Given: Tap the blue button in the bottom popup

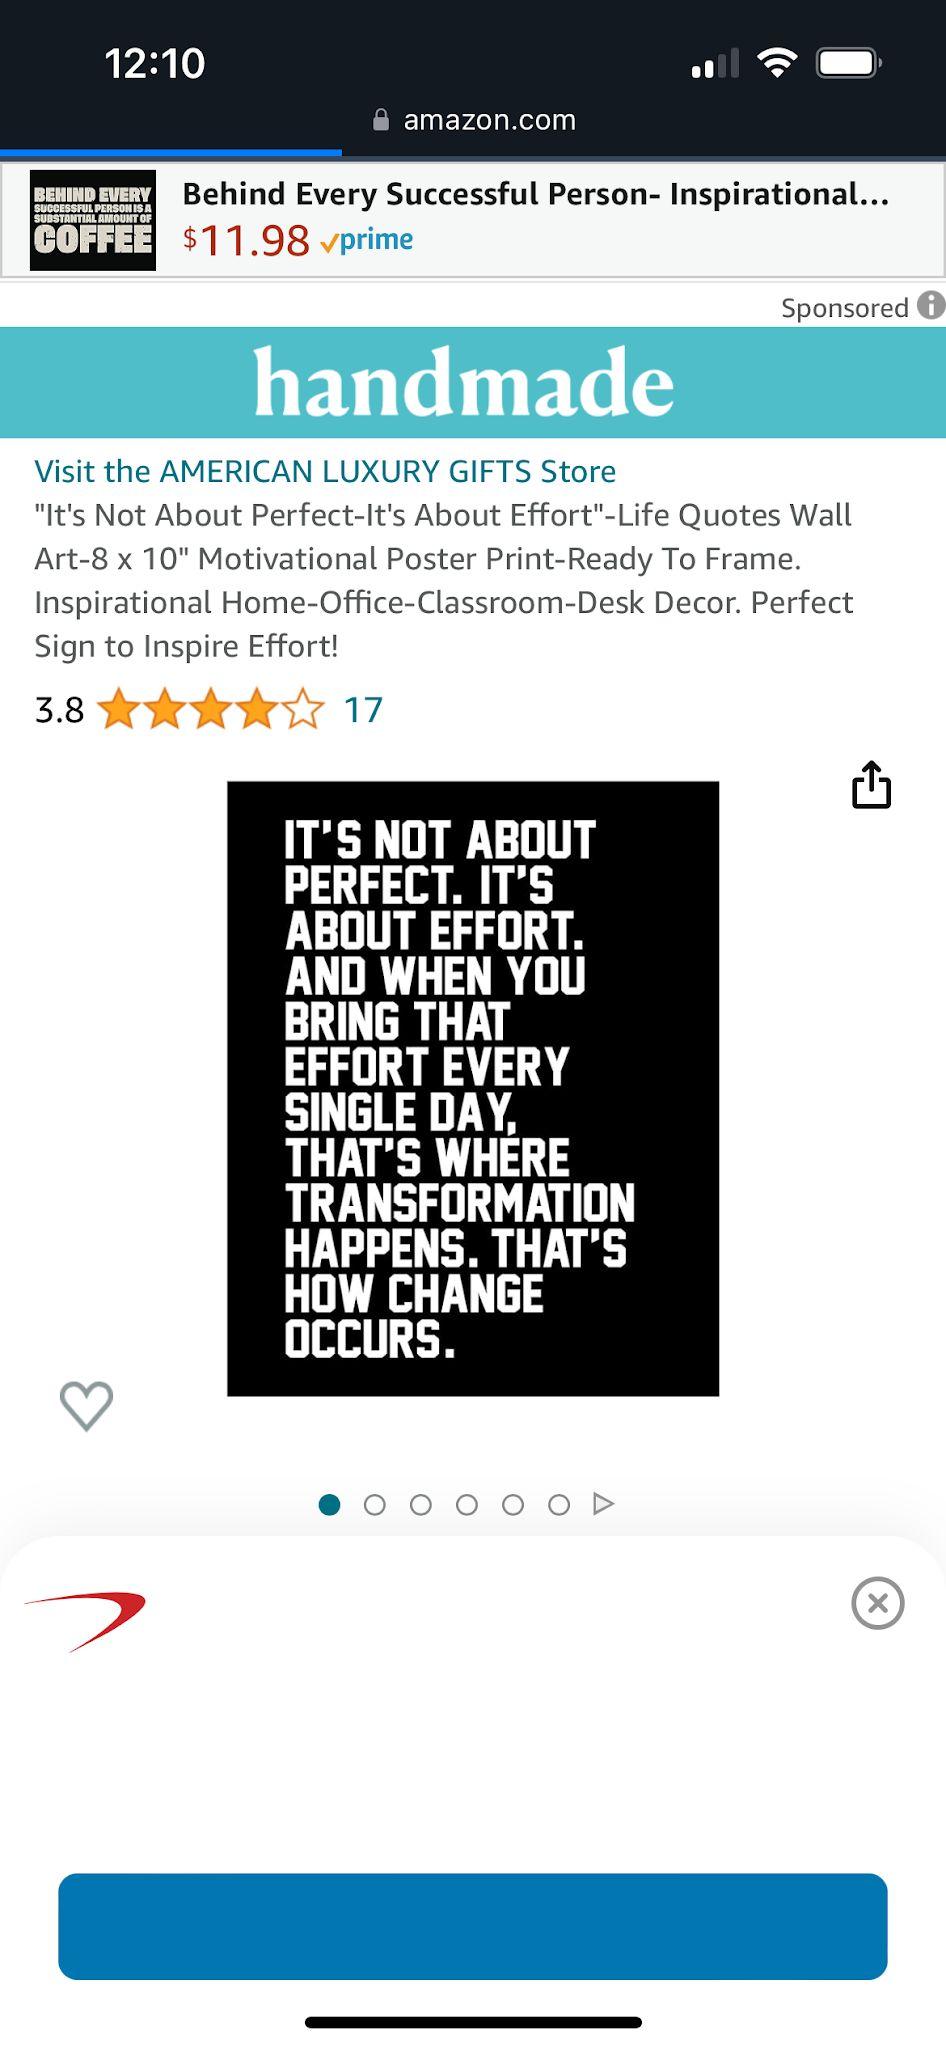Looking at the screenshot, I should click(473, 1926).
